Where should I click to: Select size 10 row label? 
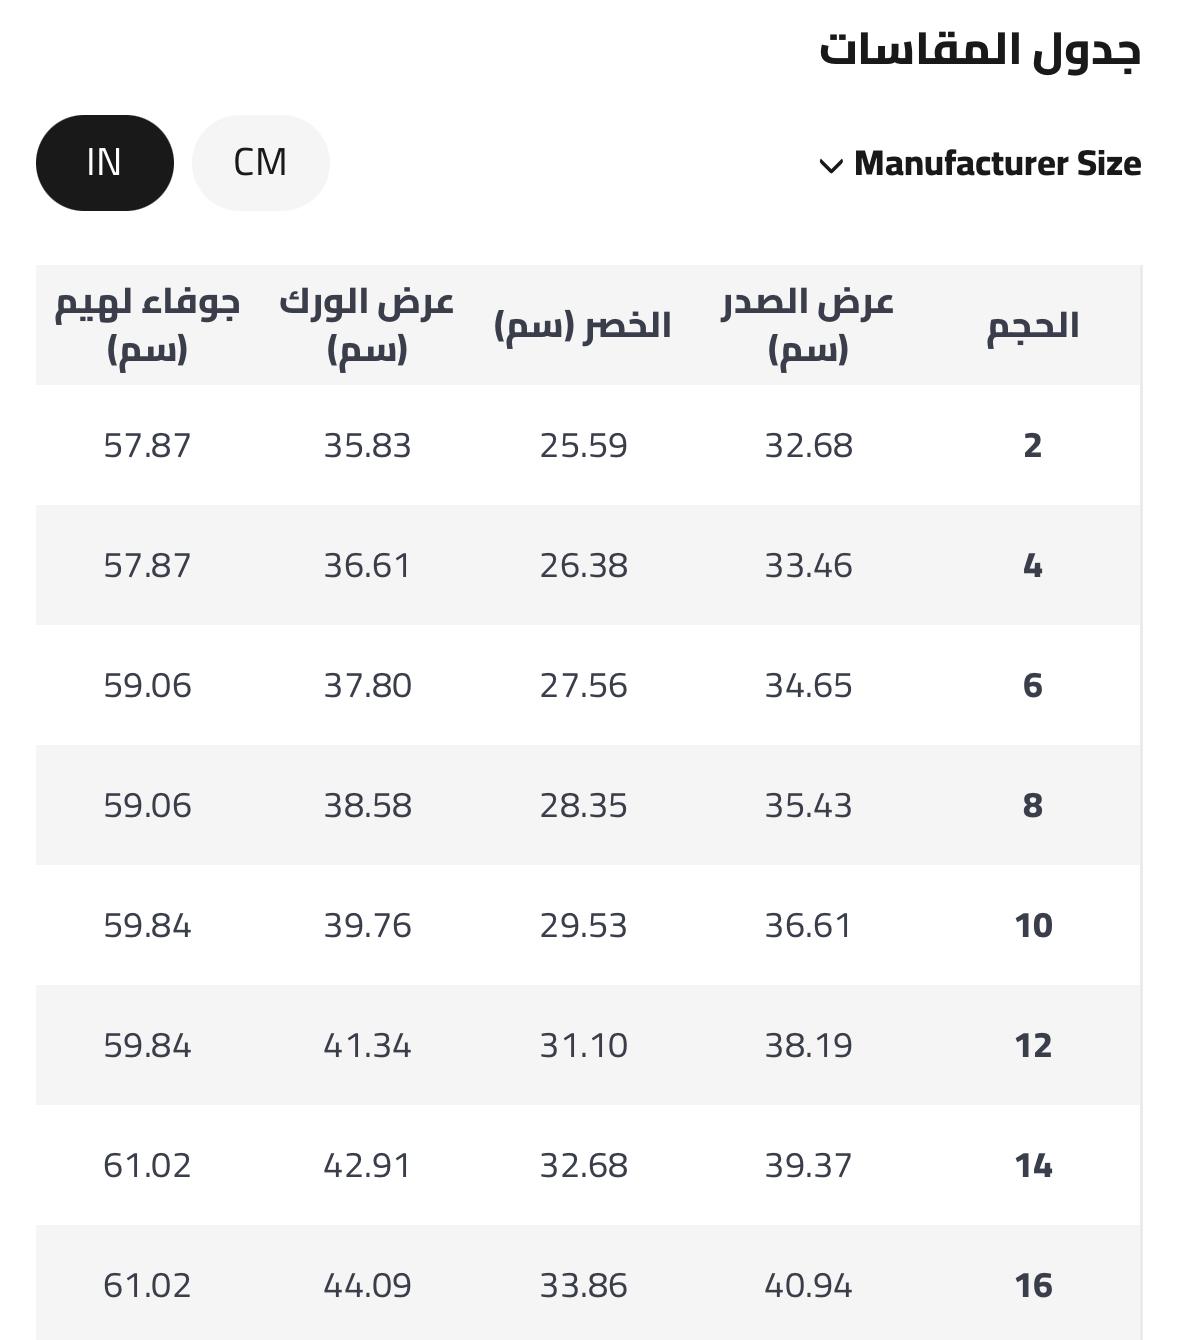point(1033,926)
